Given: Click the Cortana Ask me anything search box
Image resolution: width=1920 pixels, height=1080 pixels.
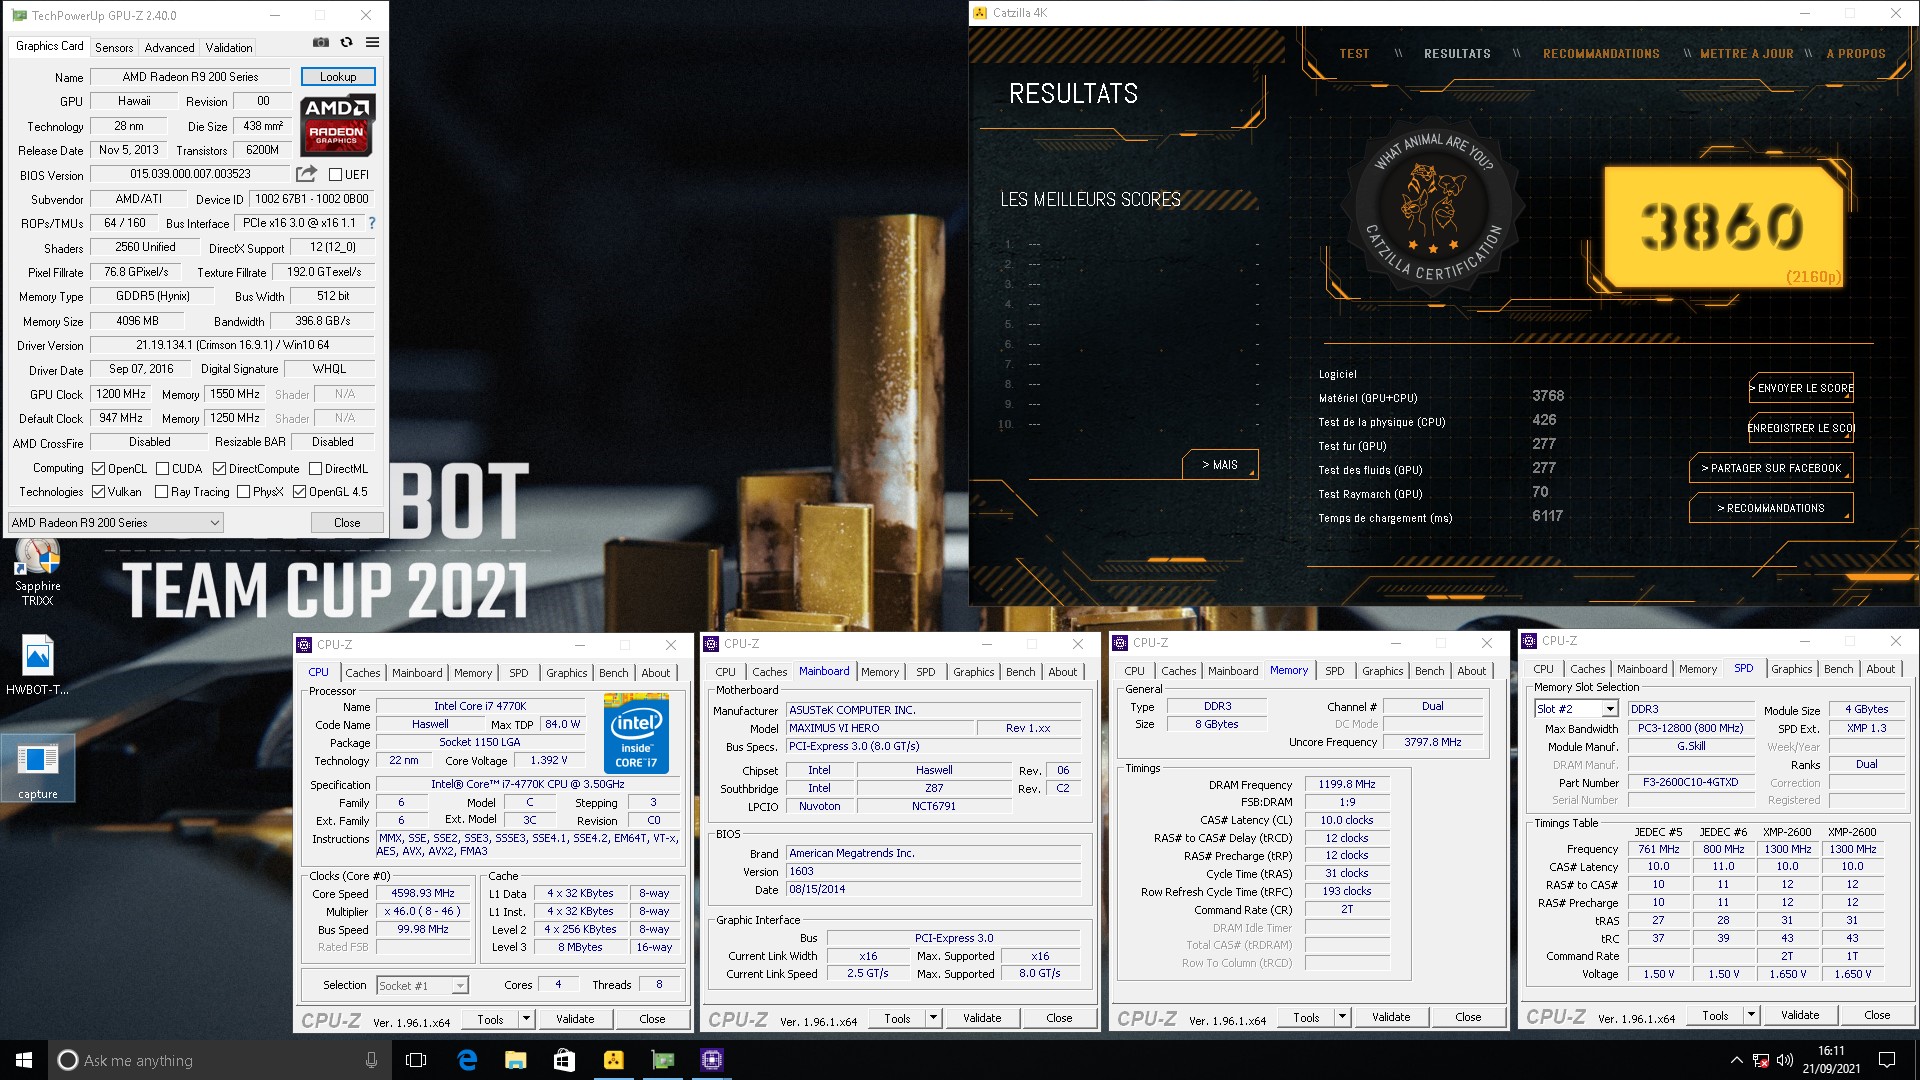Looking at the screenshot, I should click(218, 1060).
